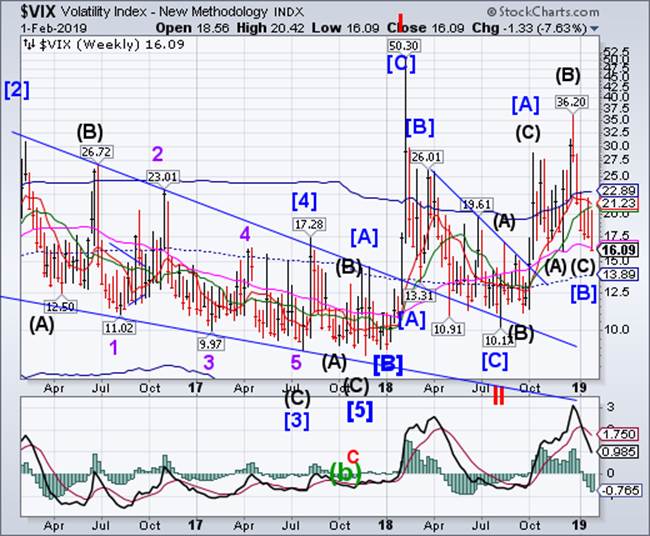Click the 26.01 price callout
Viewport: 650px width, 536px height.
pyautogui.click(x=426, y=157)
